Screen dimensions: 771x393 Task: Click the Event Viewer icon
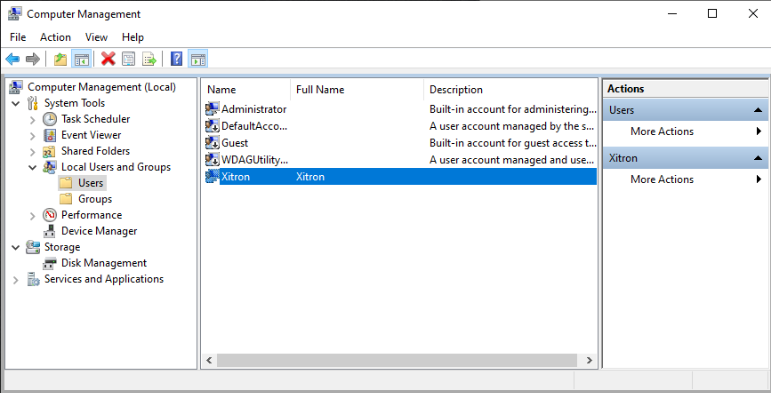(50, 135)
